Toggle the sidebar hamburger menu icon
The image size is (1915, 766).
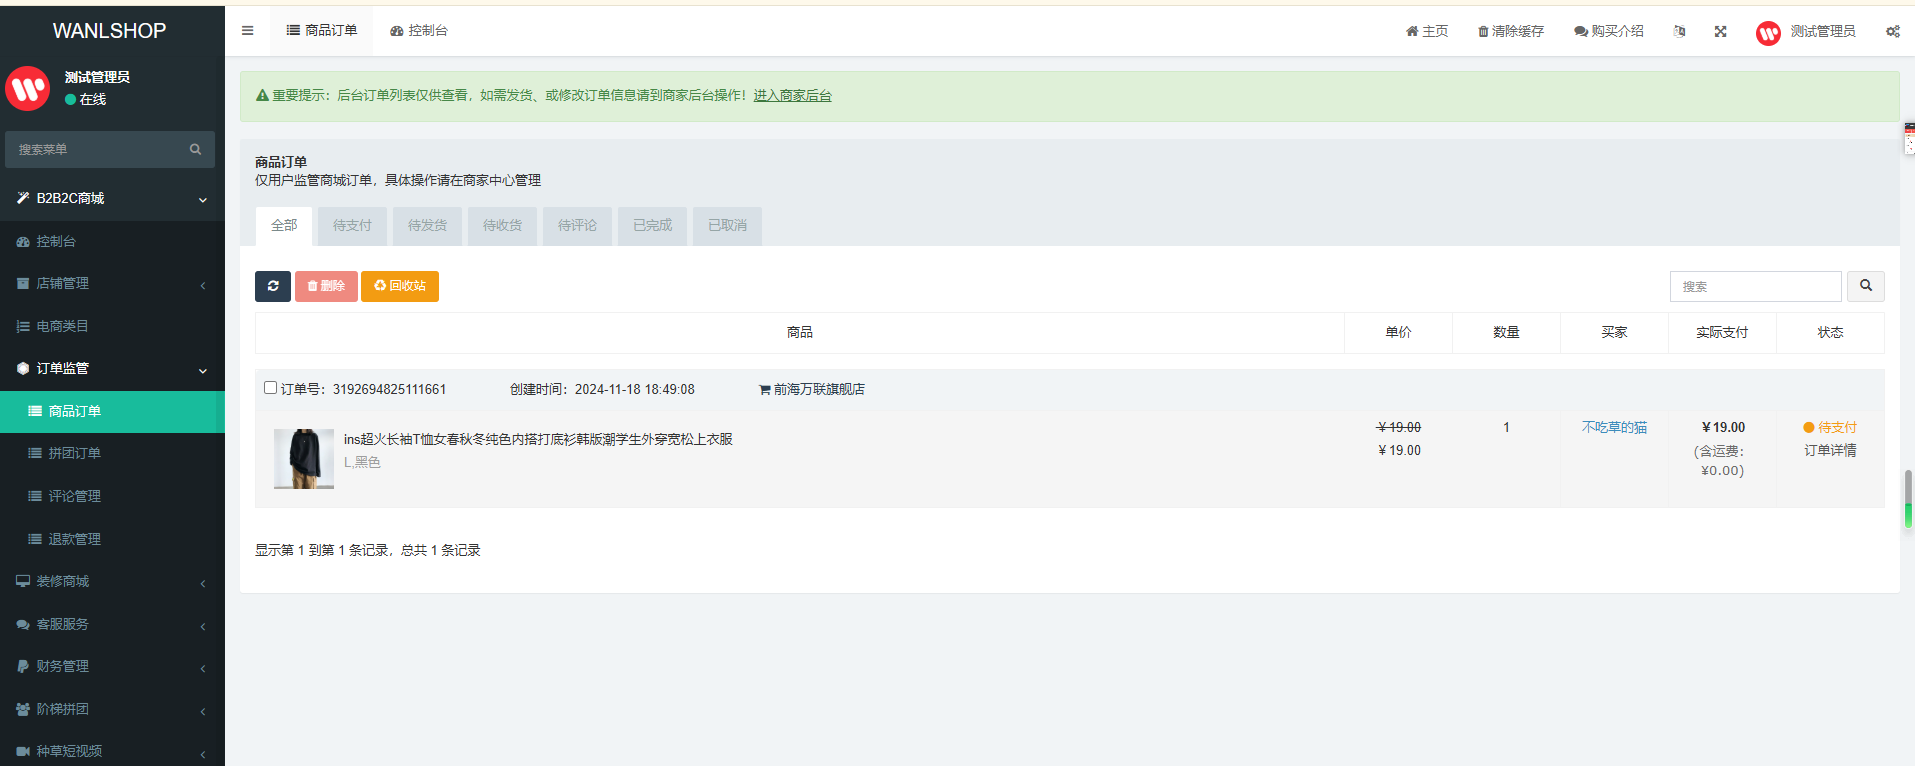coord(247,31)
